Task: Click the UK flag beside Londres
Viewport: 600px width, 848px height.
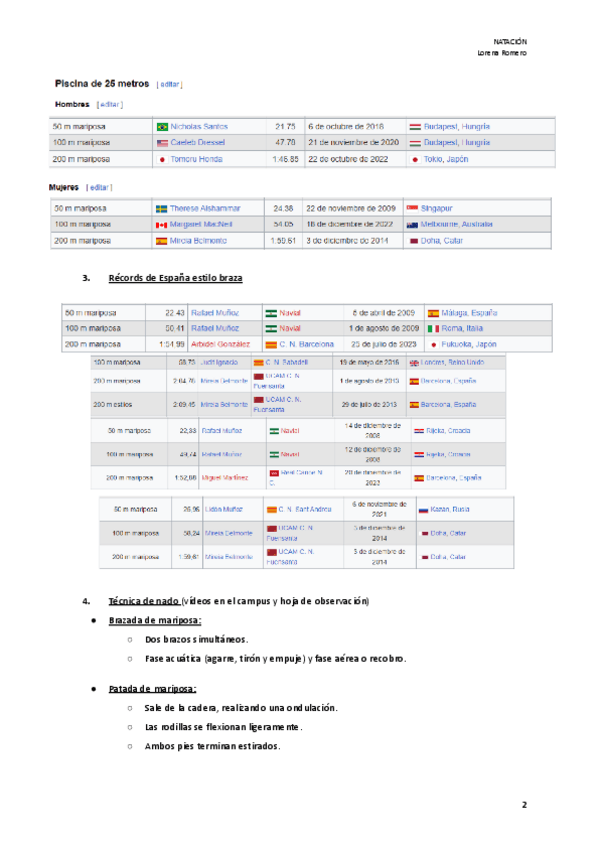Action: pos(414,362)
